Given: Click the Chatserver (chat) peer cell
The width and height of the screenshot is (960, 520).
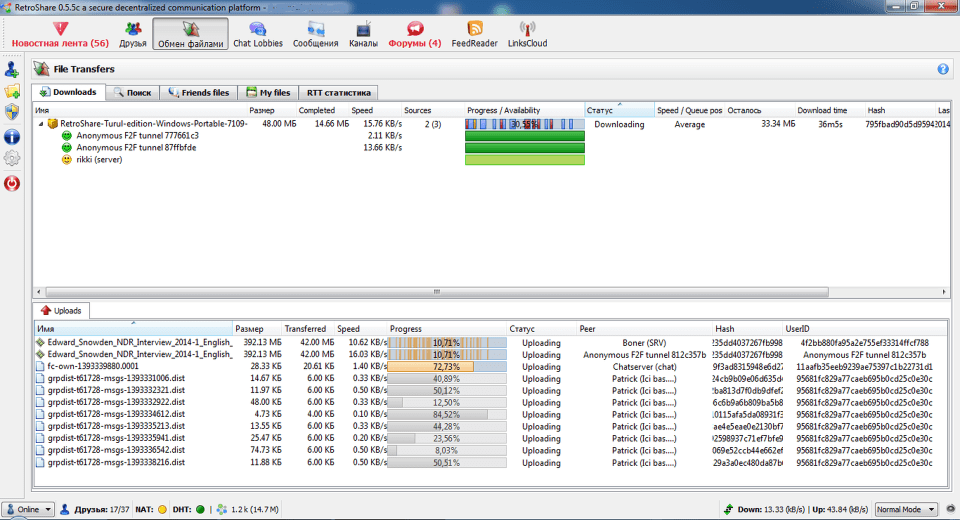Looking at the screenshot, I should [x=644, y=367].
